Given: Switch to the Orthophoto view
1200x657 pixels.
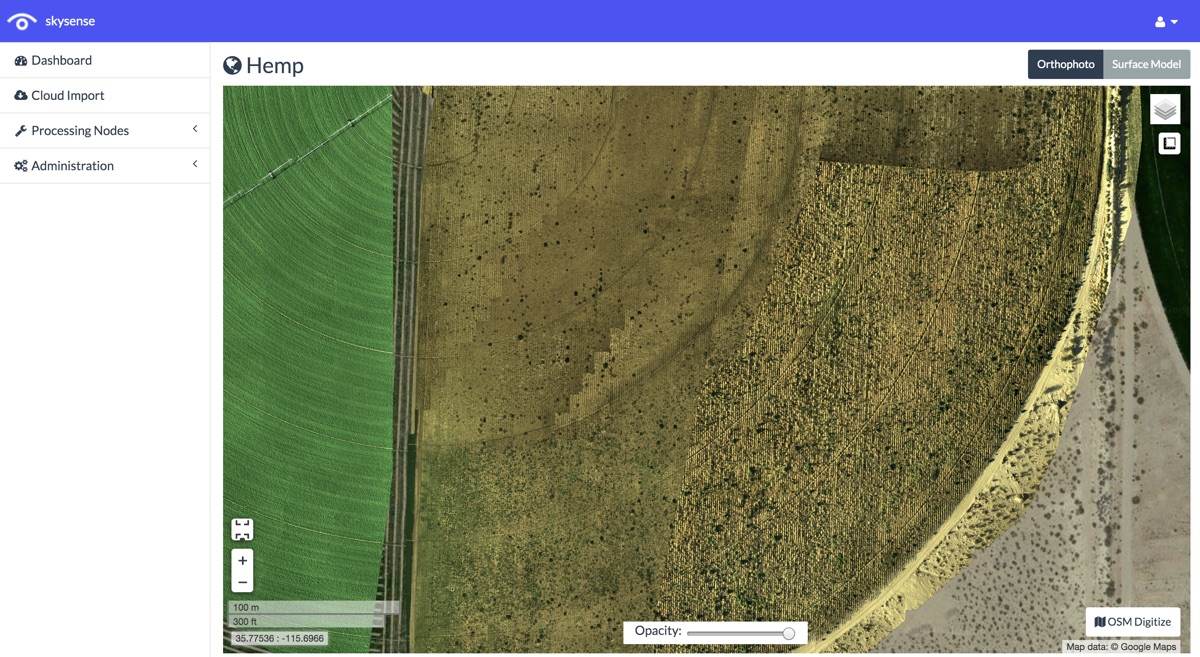Looking at the screenshot, I should 1065,64.
